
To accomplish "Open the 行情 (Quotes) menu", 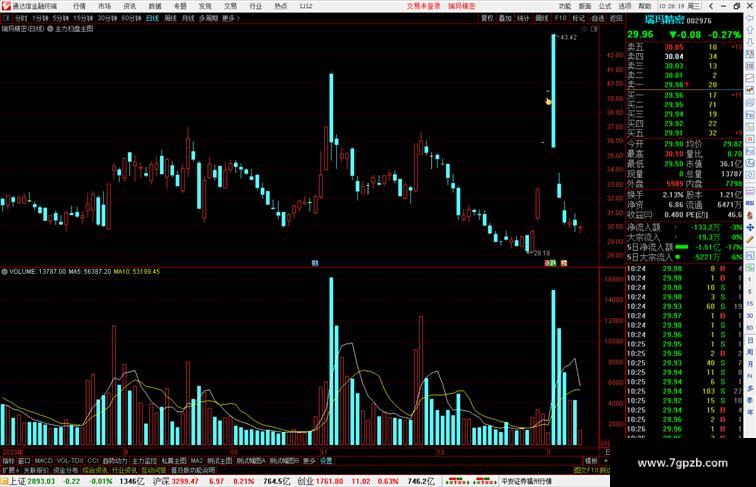I will coord(80,6).
